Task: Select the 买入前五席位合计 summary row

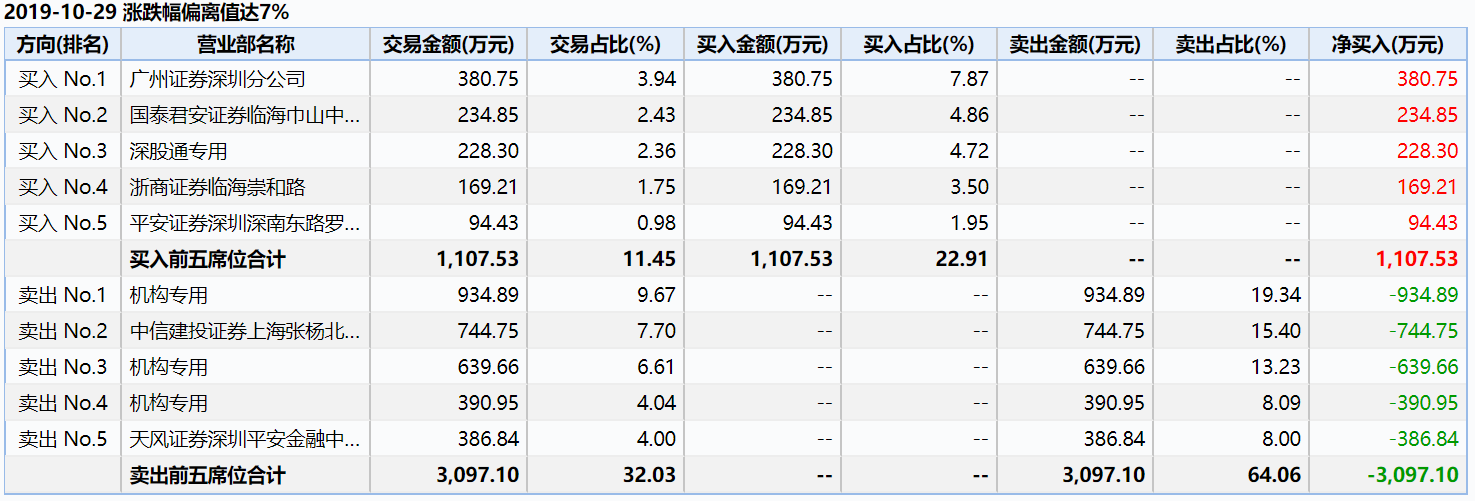Action: click(x=736, y=259)
